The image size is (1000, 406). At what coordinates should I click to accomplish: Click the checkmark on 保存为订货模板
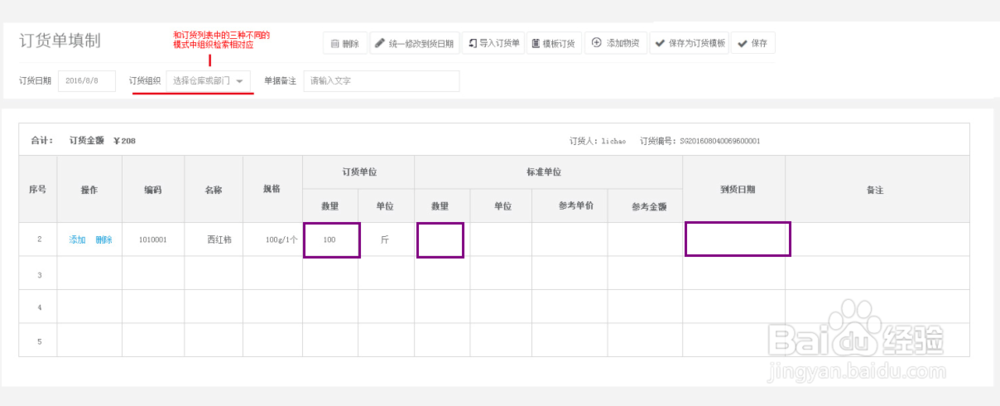(659, 44)
